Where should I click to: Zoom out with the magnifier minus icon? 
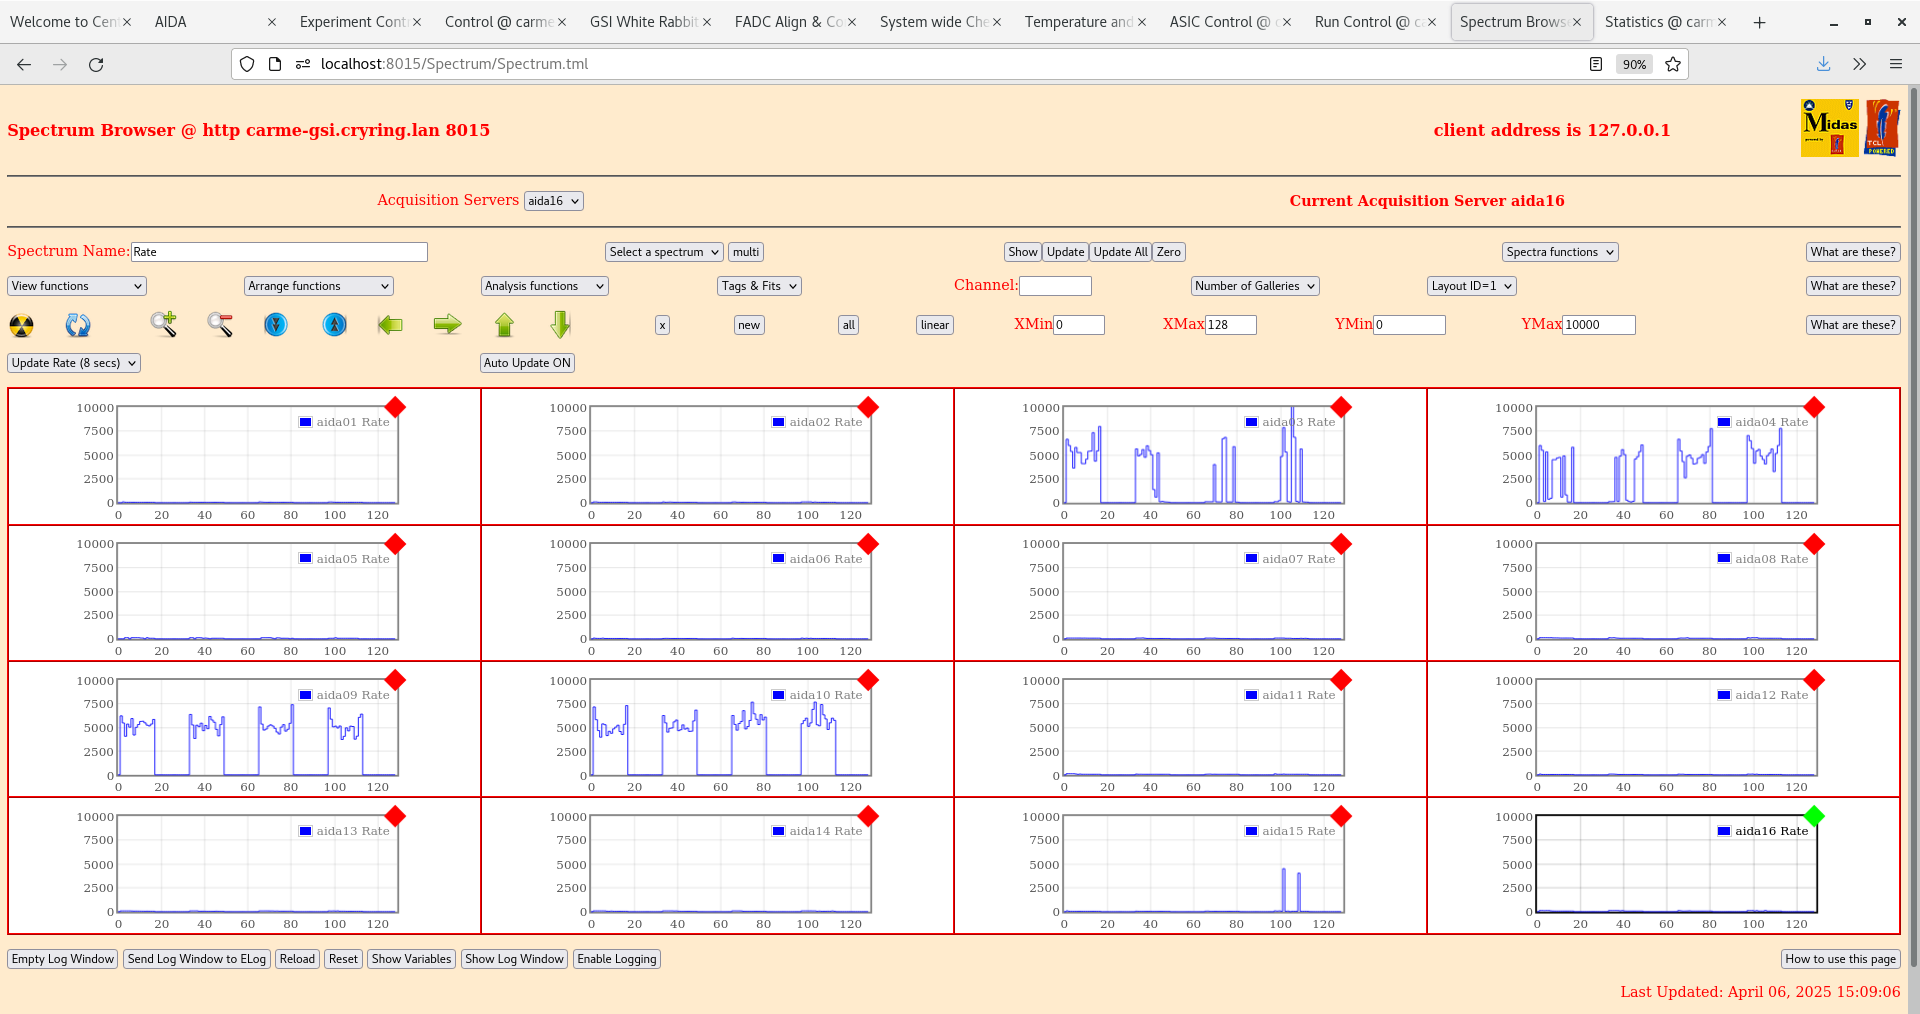[x=220, y=324]
